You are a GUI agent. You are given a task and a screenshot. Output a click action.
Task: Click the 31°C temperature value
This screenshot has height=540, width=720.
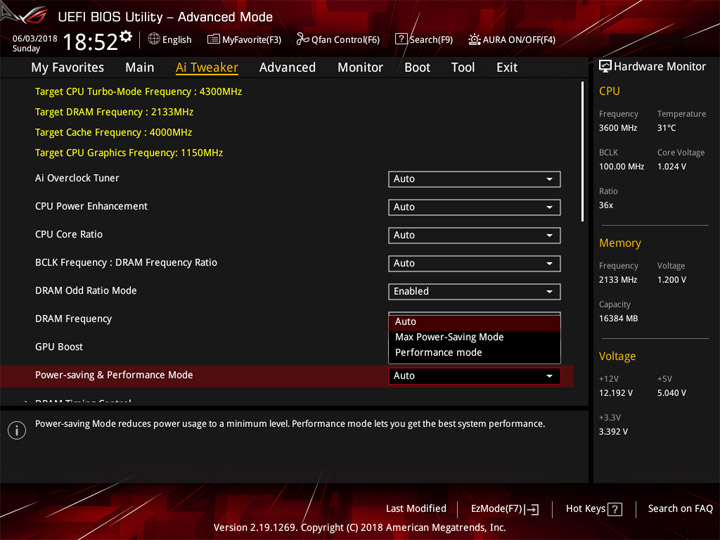click(x=667, y=128)
